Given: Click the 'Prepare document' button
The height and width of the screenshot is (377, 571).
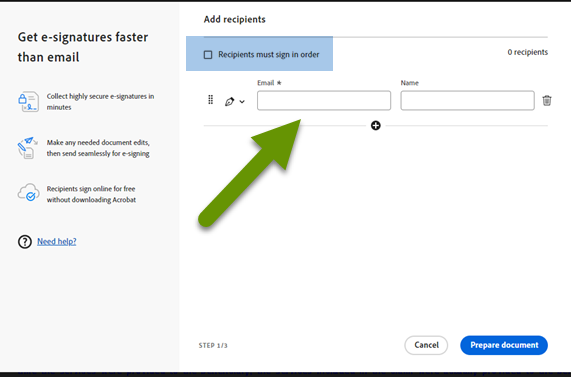Looking at the screenshot, I should tap(504, 345).
